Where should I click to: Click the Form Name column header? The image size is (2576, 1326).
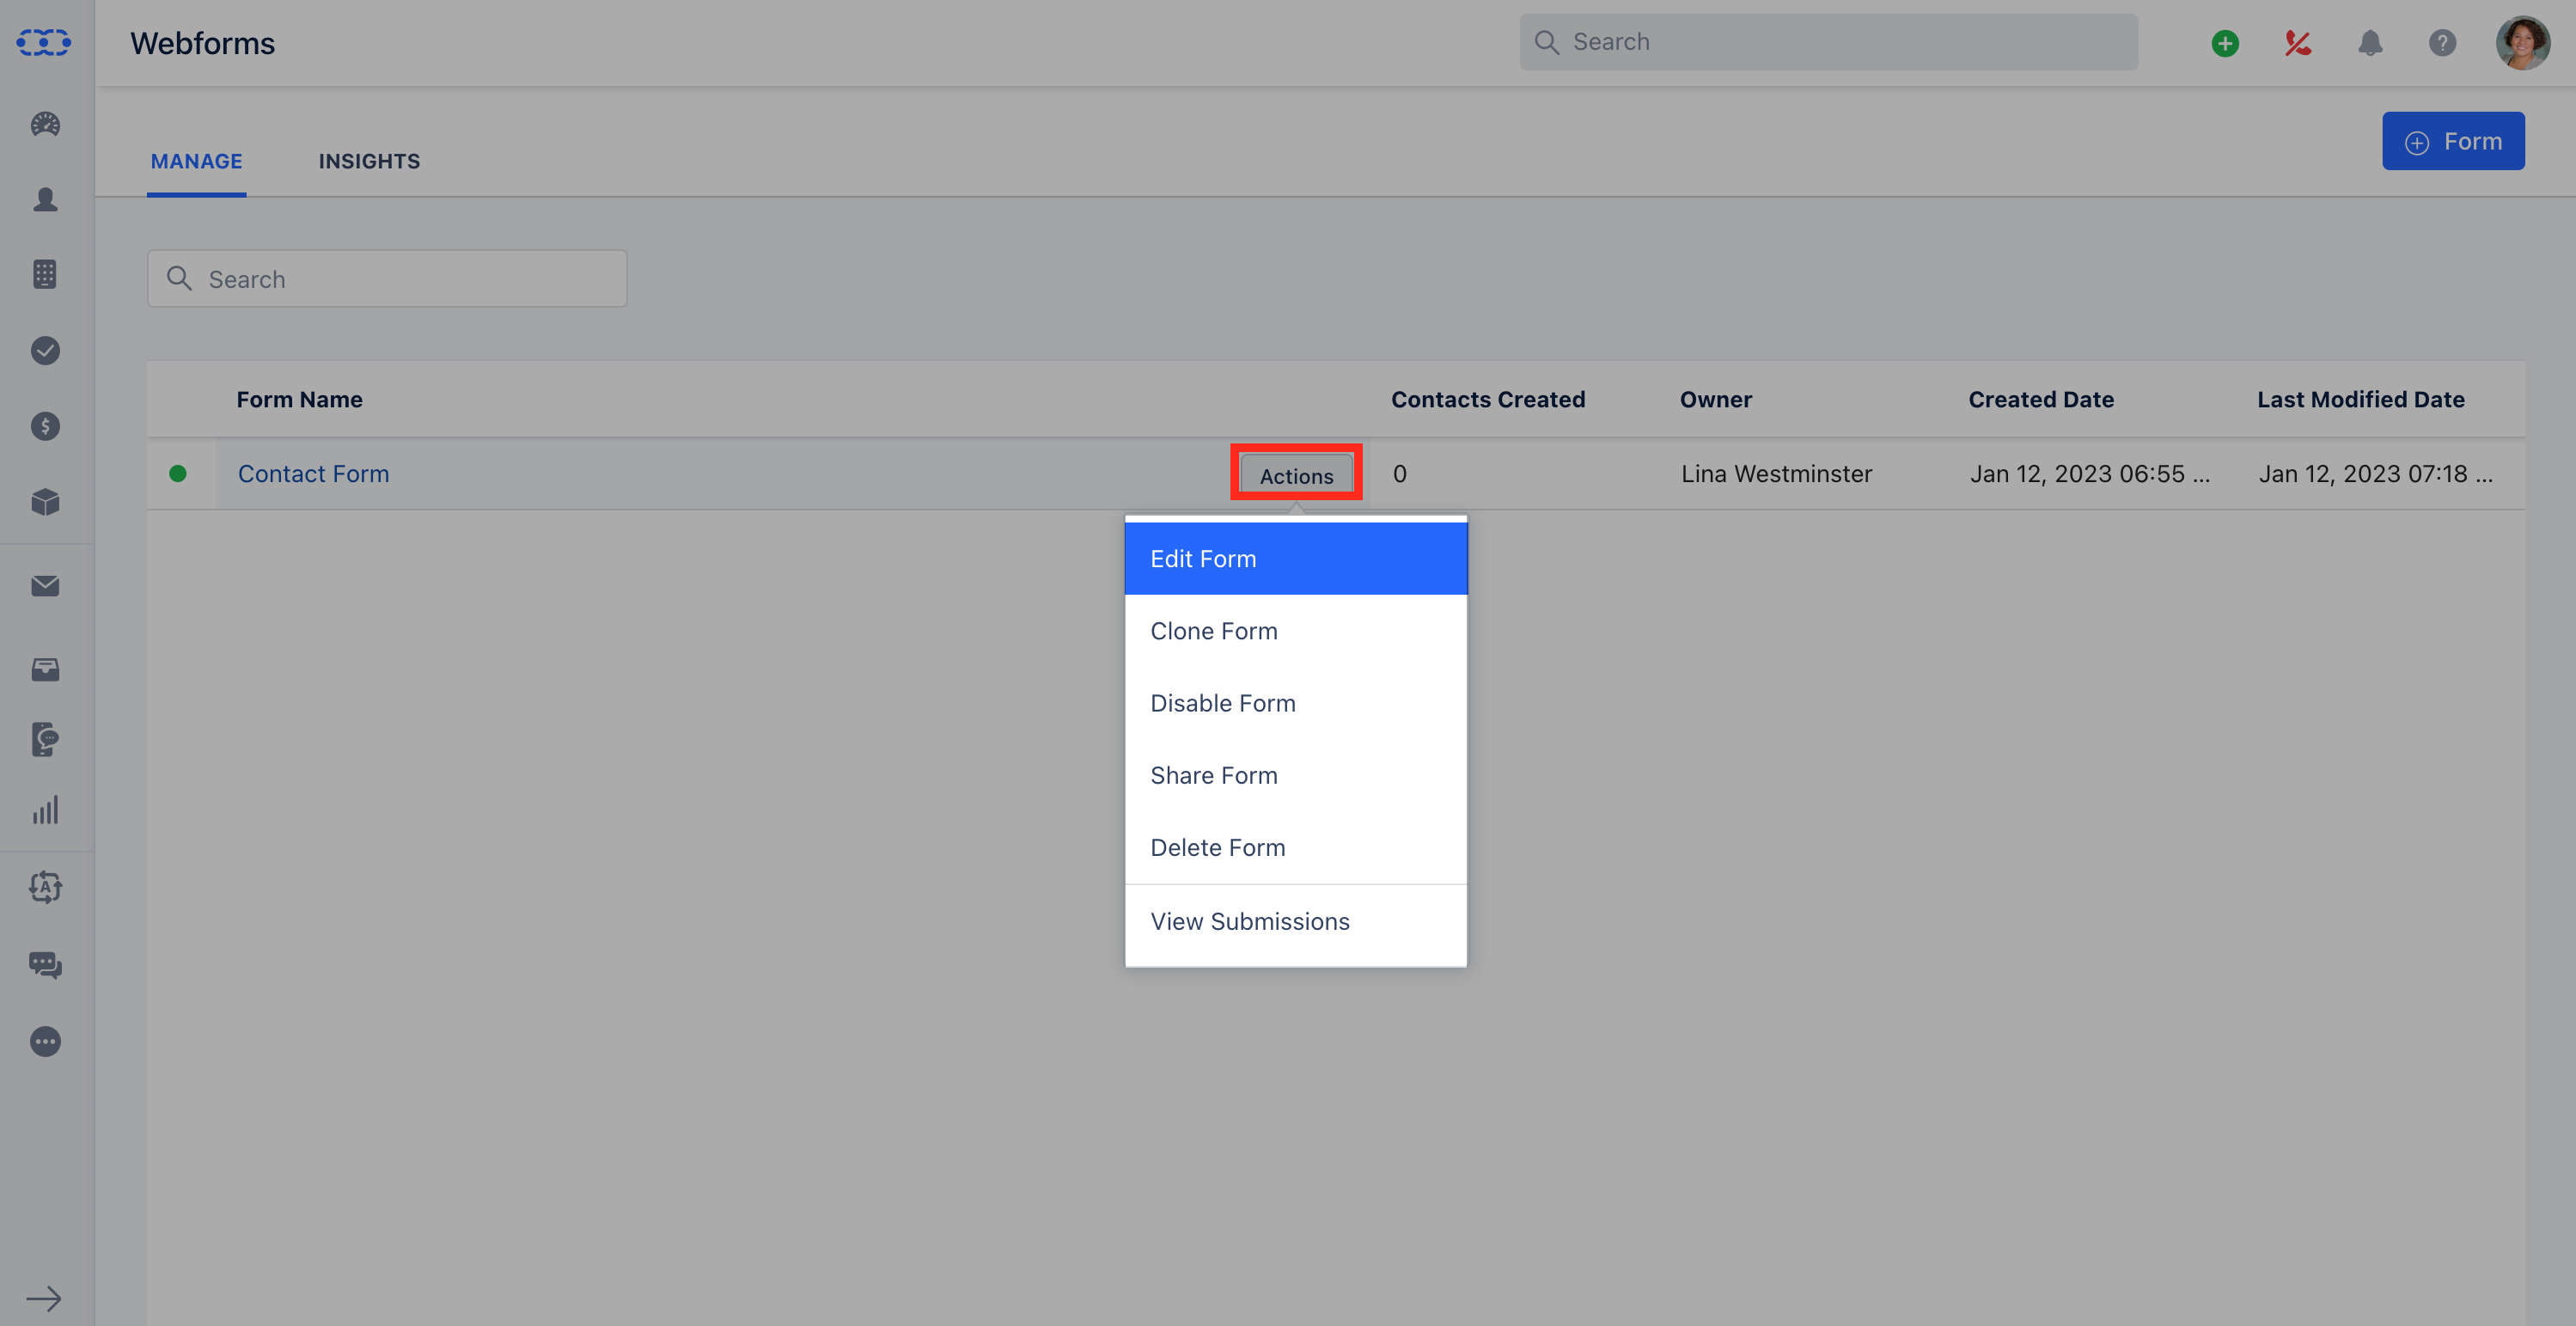[299, 399]
